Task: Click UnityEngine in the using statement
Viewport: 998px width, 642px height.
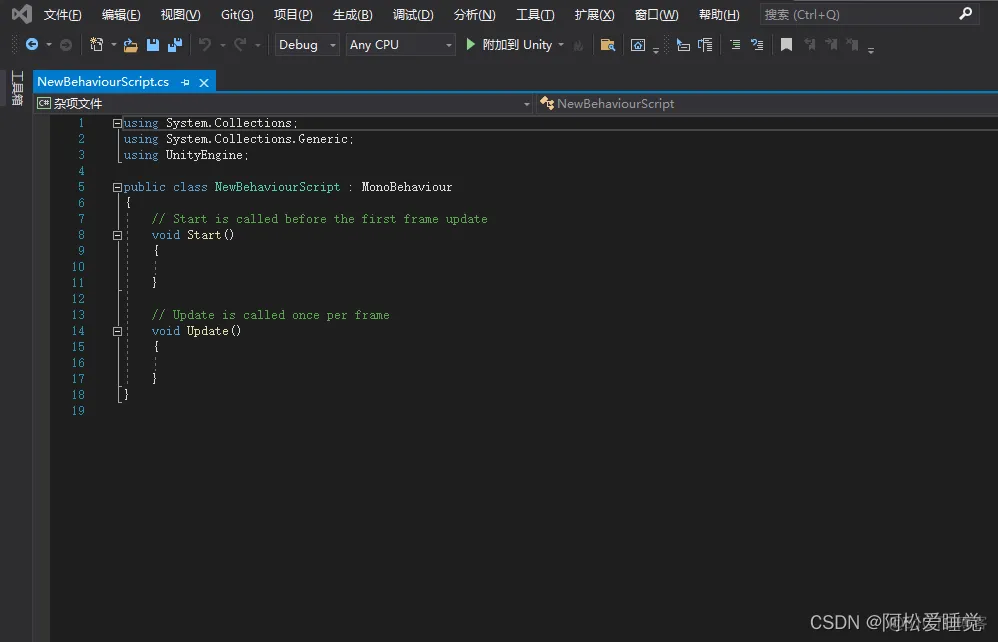Action: (204, 155)
